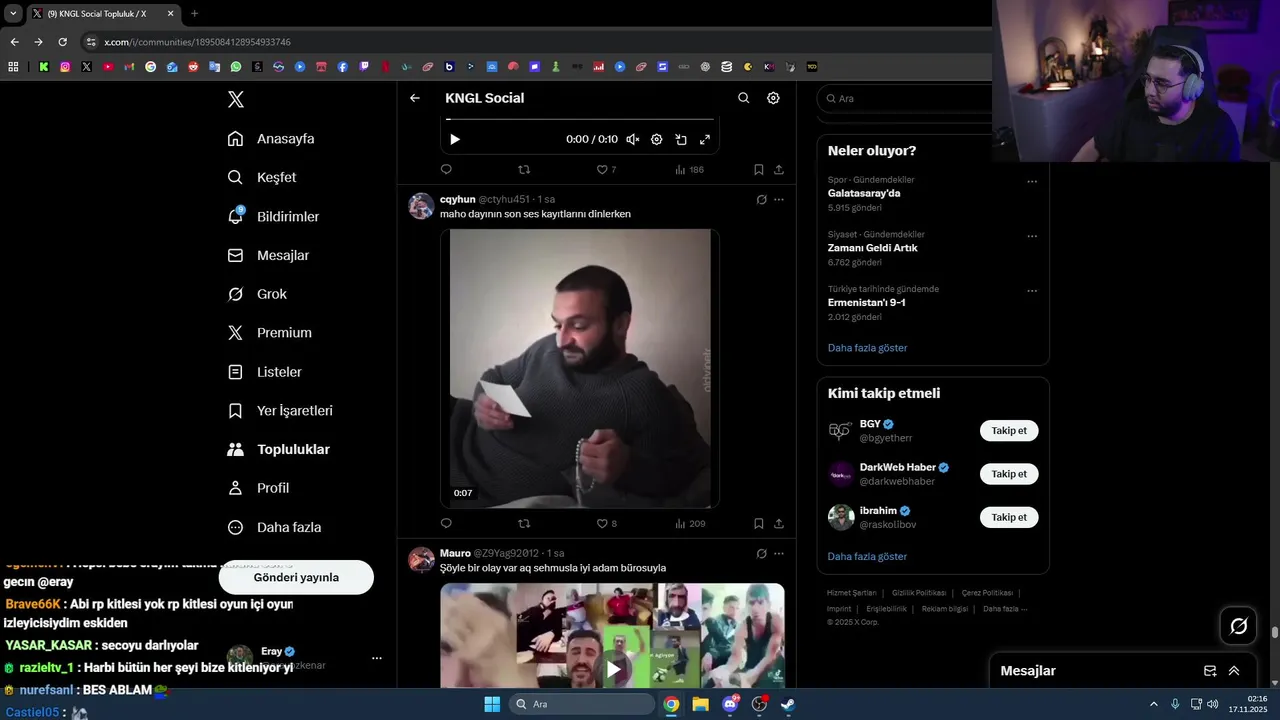Open more options for Zamanı Geldi Artık
Viewport: 1280px width, 720px height.
point(1032,237)
